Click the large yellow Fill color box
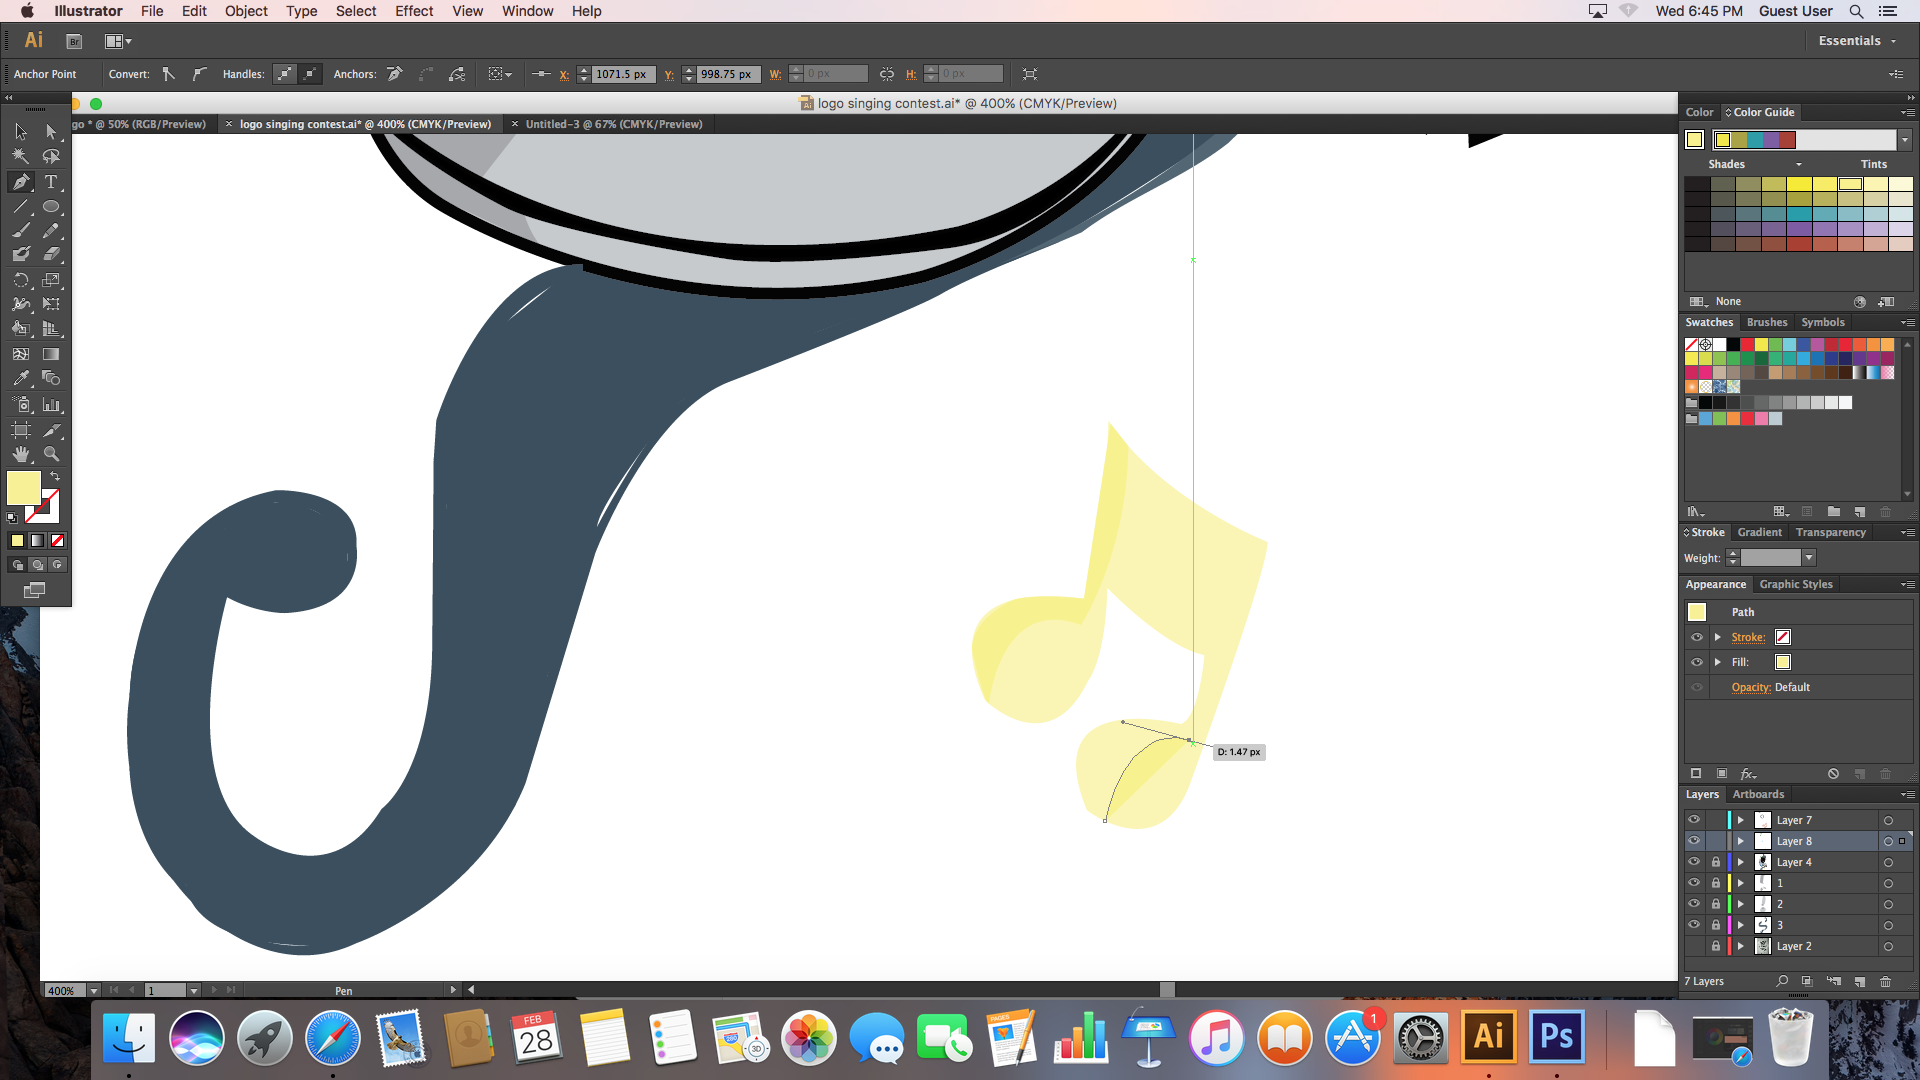 click(23, 488)
